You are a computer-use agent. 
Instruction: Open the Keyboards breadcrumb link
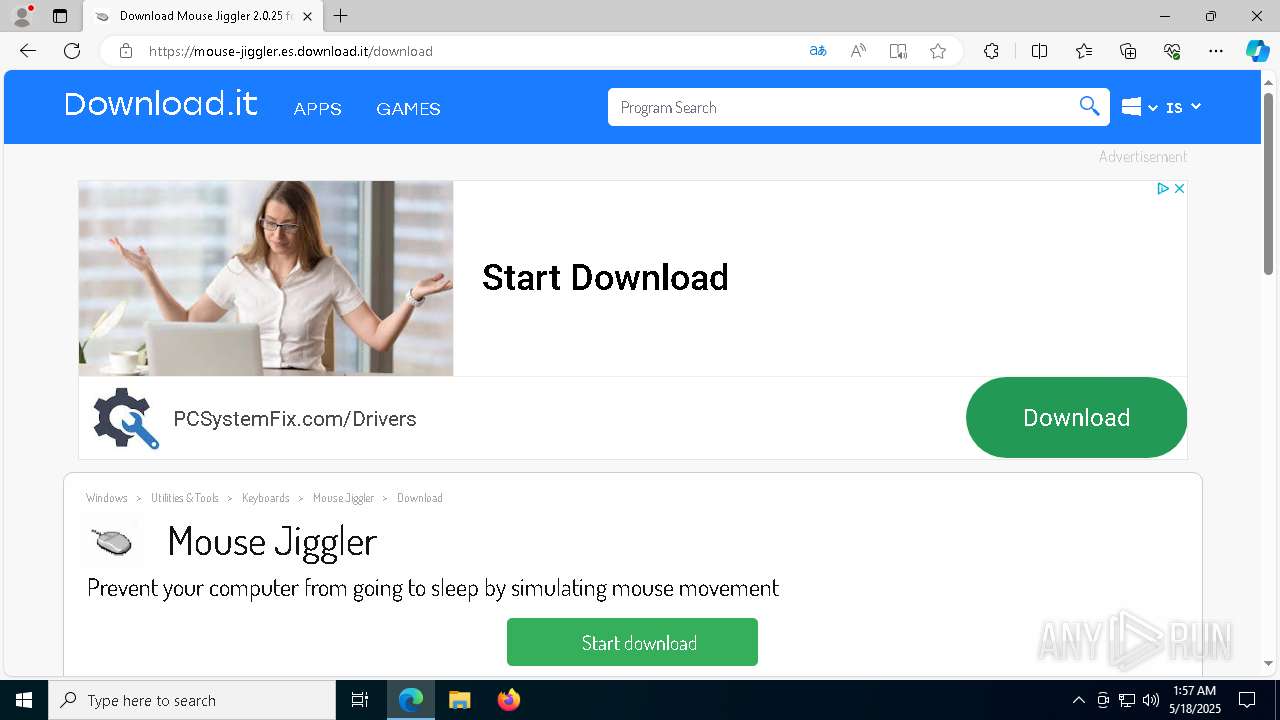point(266,498)
